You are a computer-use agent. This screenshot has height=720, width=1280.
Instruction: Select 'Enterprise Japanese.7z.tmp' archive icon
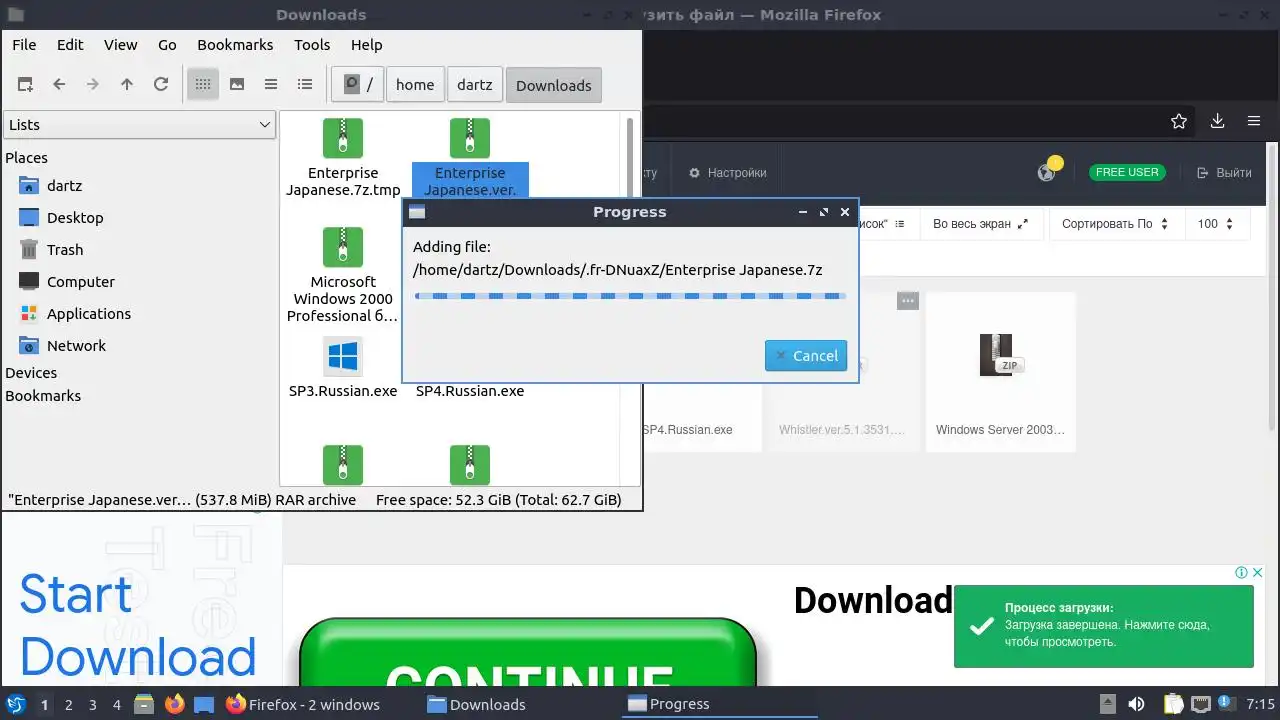click(x=343, y=138)
